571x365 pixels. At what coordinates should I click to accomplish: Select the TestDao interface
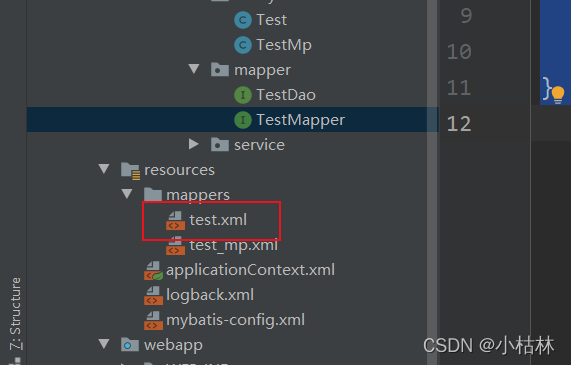286,95
